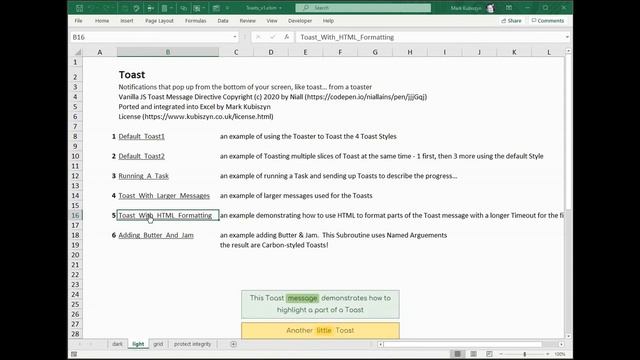The image size is (640, 360).
Task: Click the yellow 'Another little Toast' notification
Action: (320, 331)
